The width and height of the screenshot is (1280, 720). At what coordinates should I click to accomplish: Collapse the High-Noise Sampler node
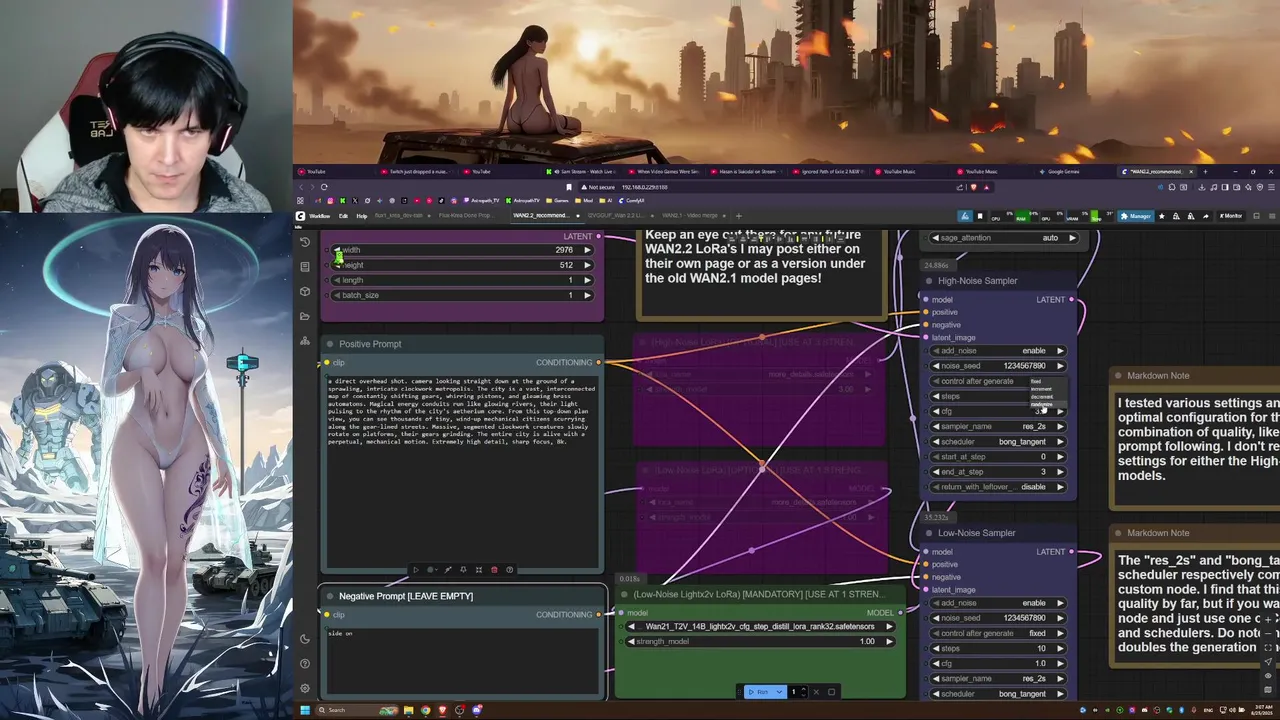click(x=928, y=281)
